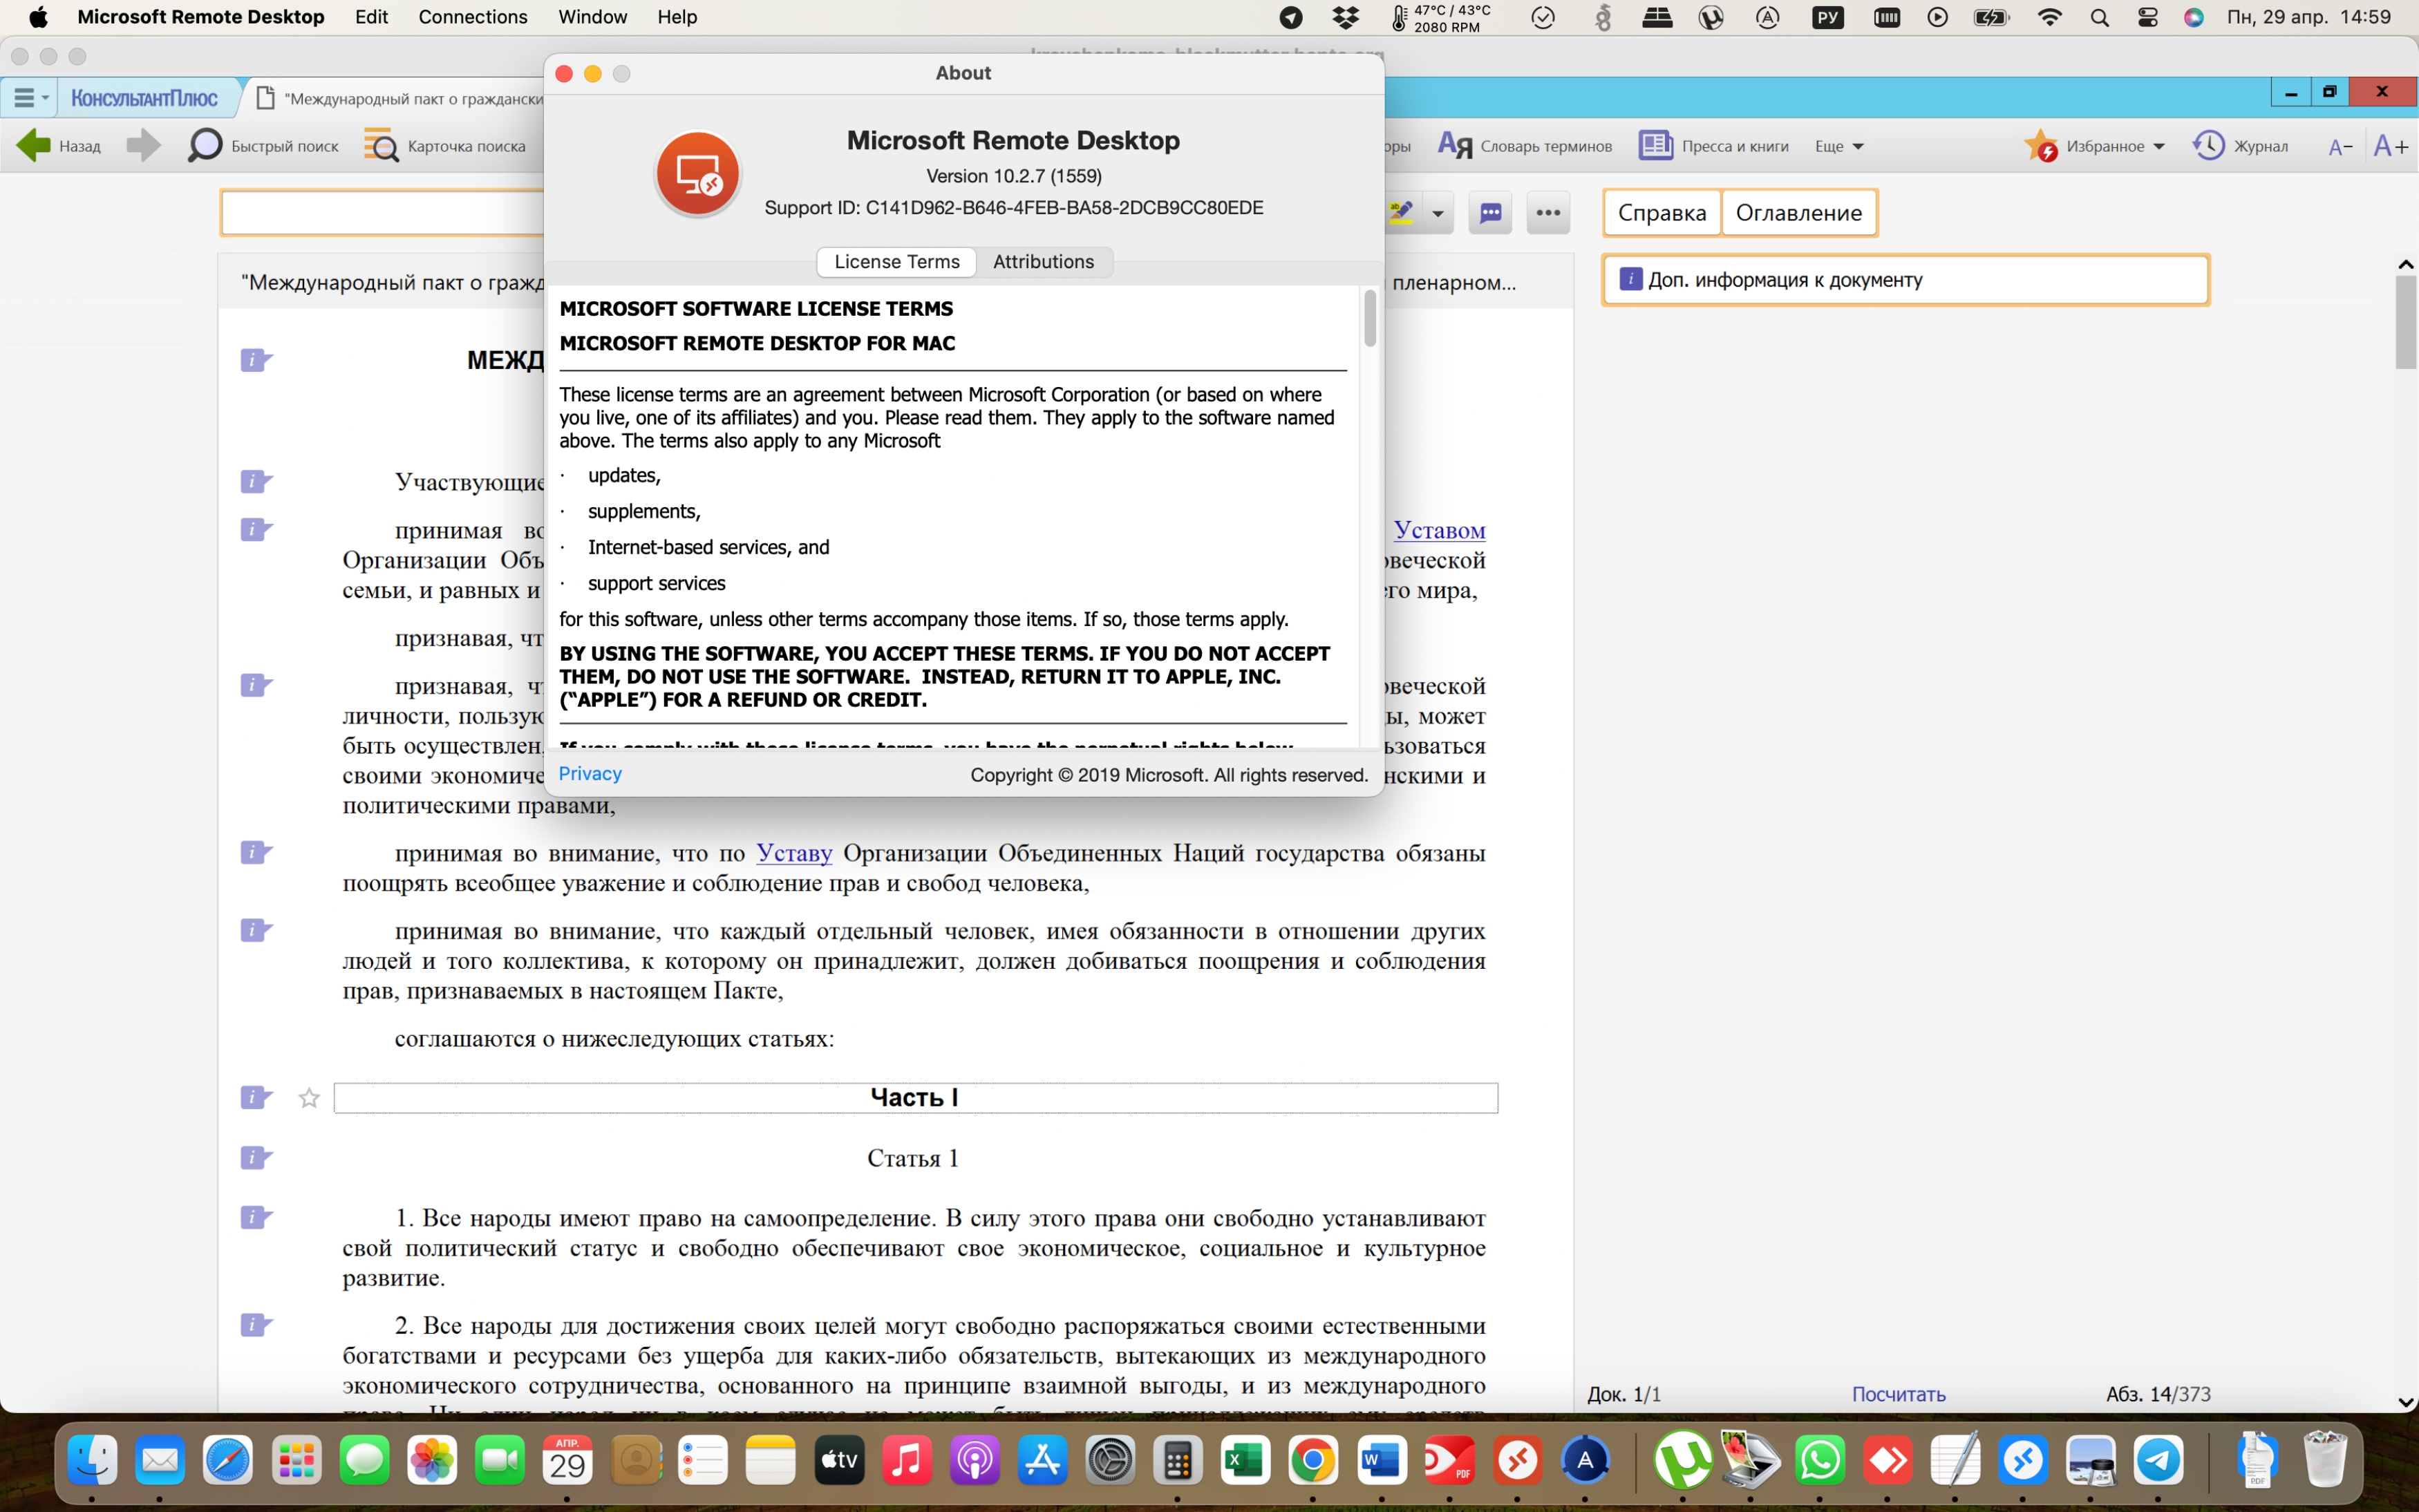This screenshot has width=2419, height=1512.
Task: Open the Dropbox menu bar icon
Action: (x=1345, y=17)
